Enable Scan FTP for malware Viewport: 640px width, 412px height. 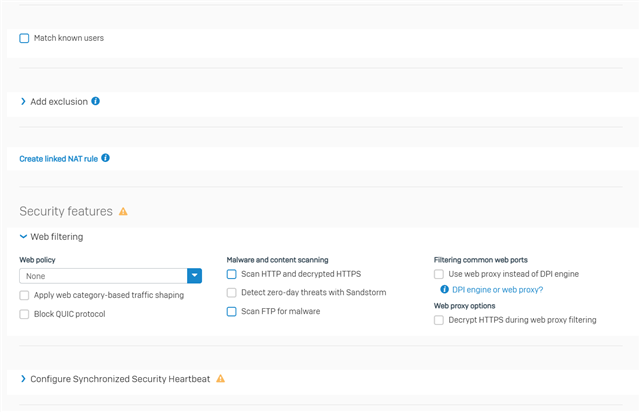(231, 312)
